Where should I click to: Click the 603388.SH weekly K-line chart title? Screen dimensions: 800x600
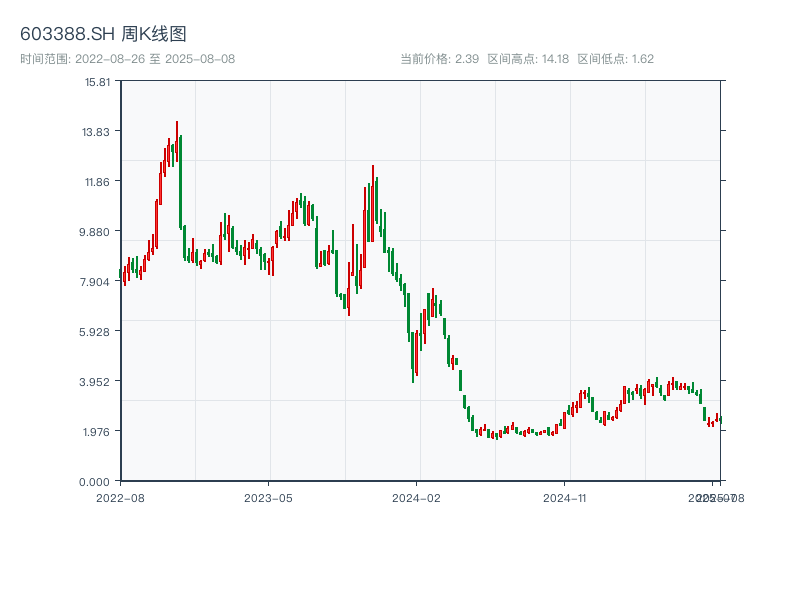click(103, 34)
